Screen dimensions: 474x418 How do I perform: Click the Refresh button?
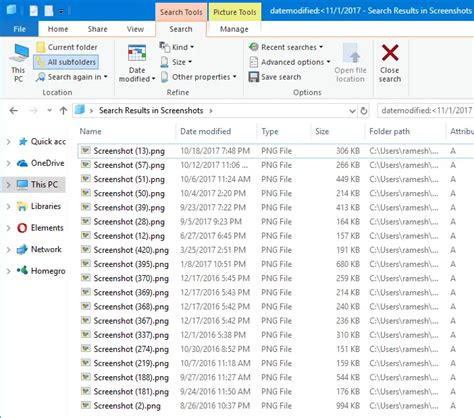[x=364, y=111]
